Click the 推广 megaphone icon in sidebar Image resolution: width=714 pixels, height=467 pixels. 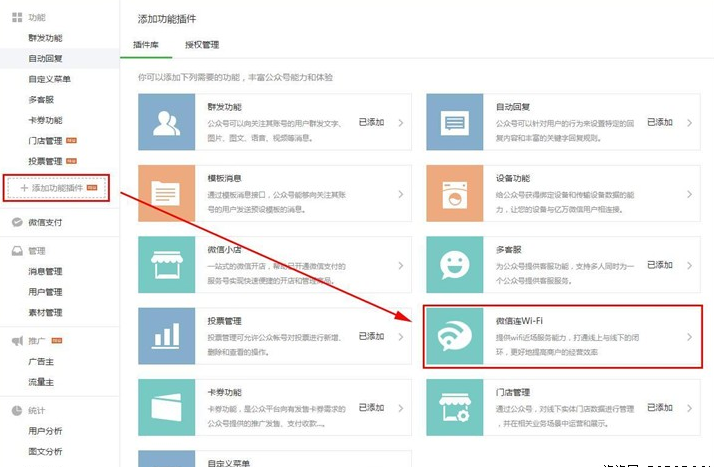(x=17, y=340)
